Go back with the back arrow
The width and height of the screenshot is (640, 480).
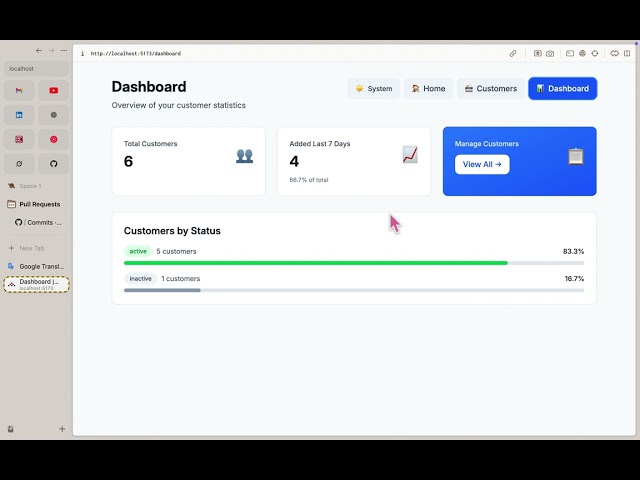coord(39,51)
